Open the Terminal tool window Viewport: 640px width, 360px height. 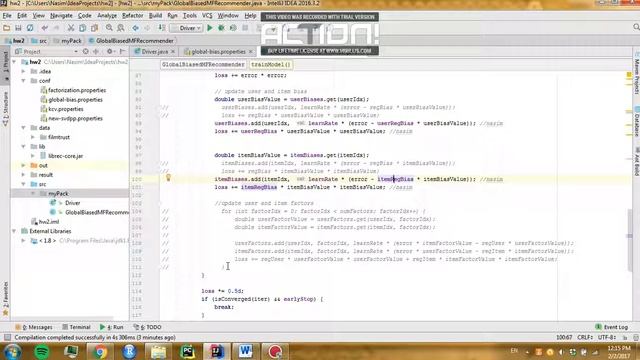click(x=76, y=327)
